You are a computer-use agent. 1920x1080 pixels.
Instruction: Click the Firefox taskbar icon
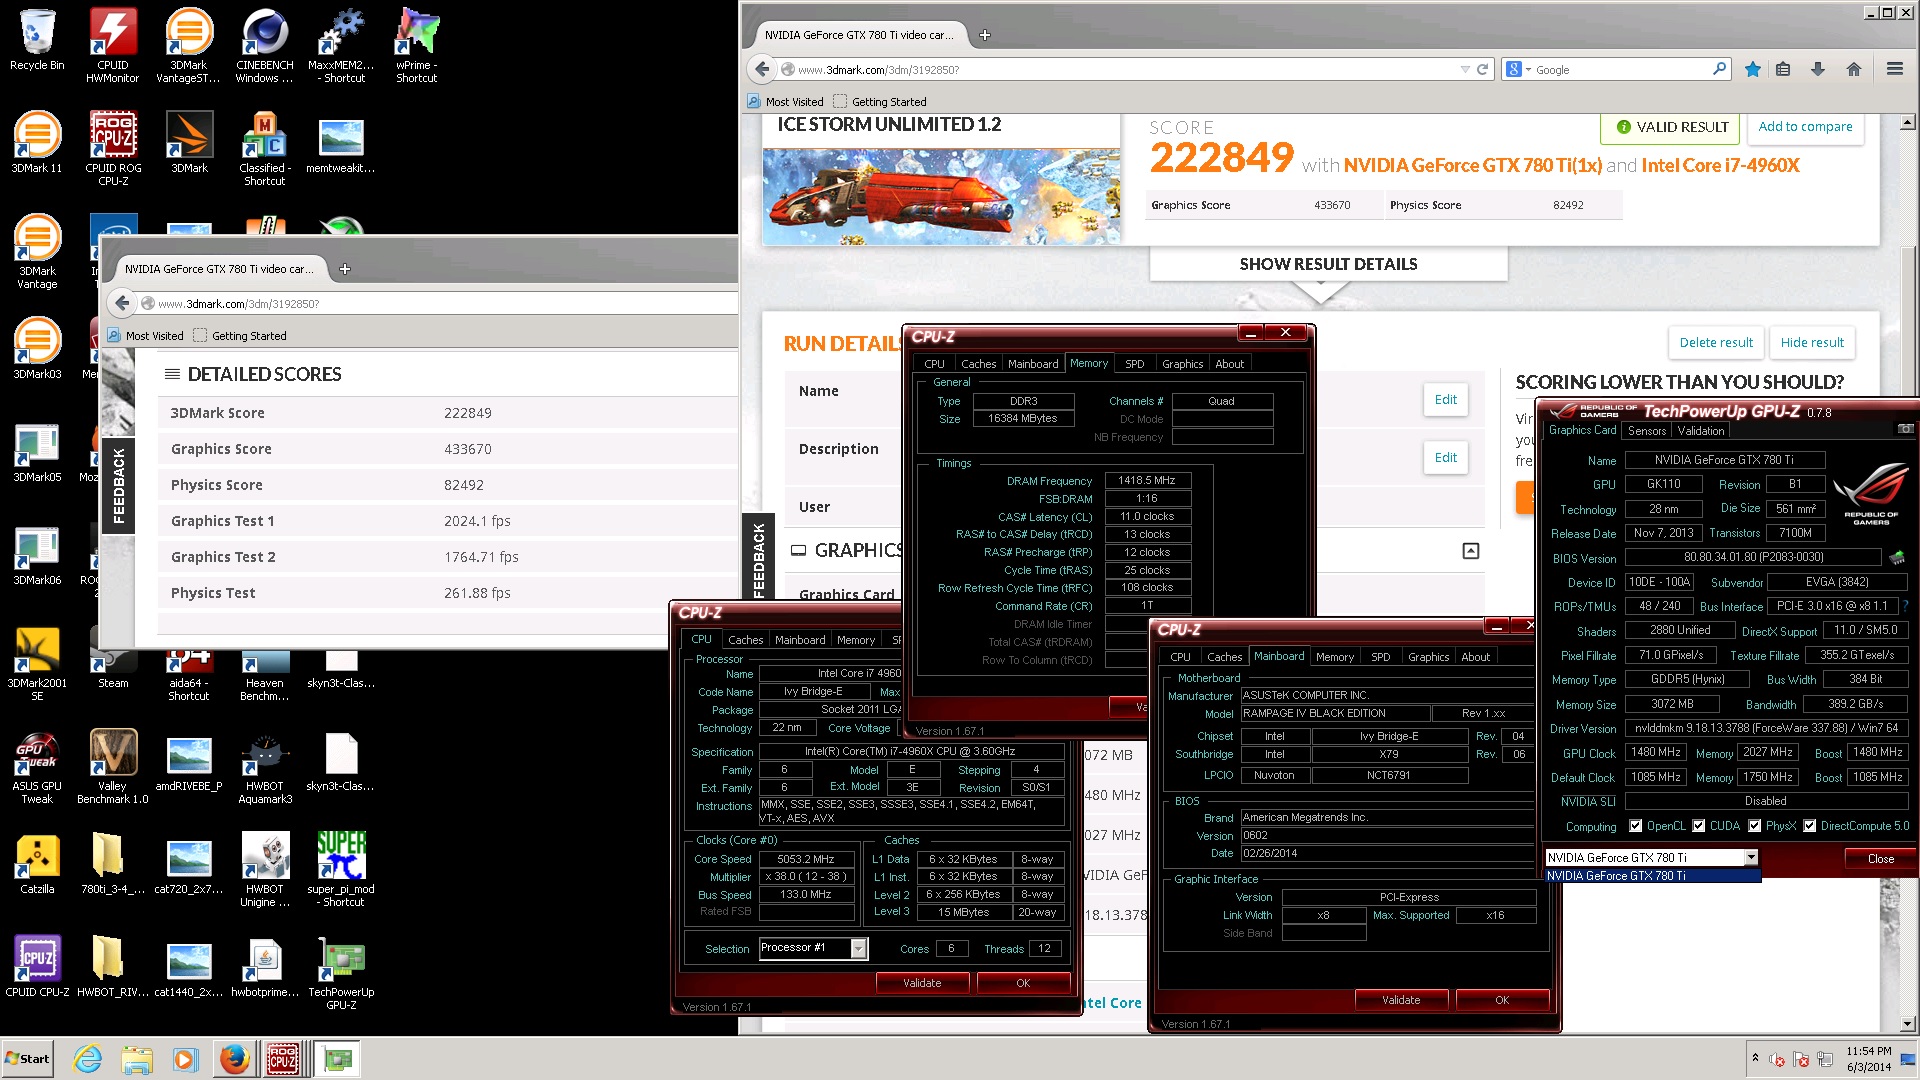(234, 1058)
